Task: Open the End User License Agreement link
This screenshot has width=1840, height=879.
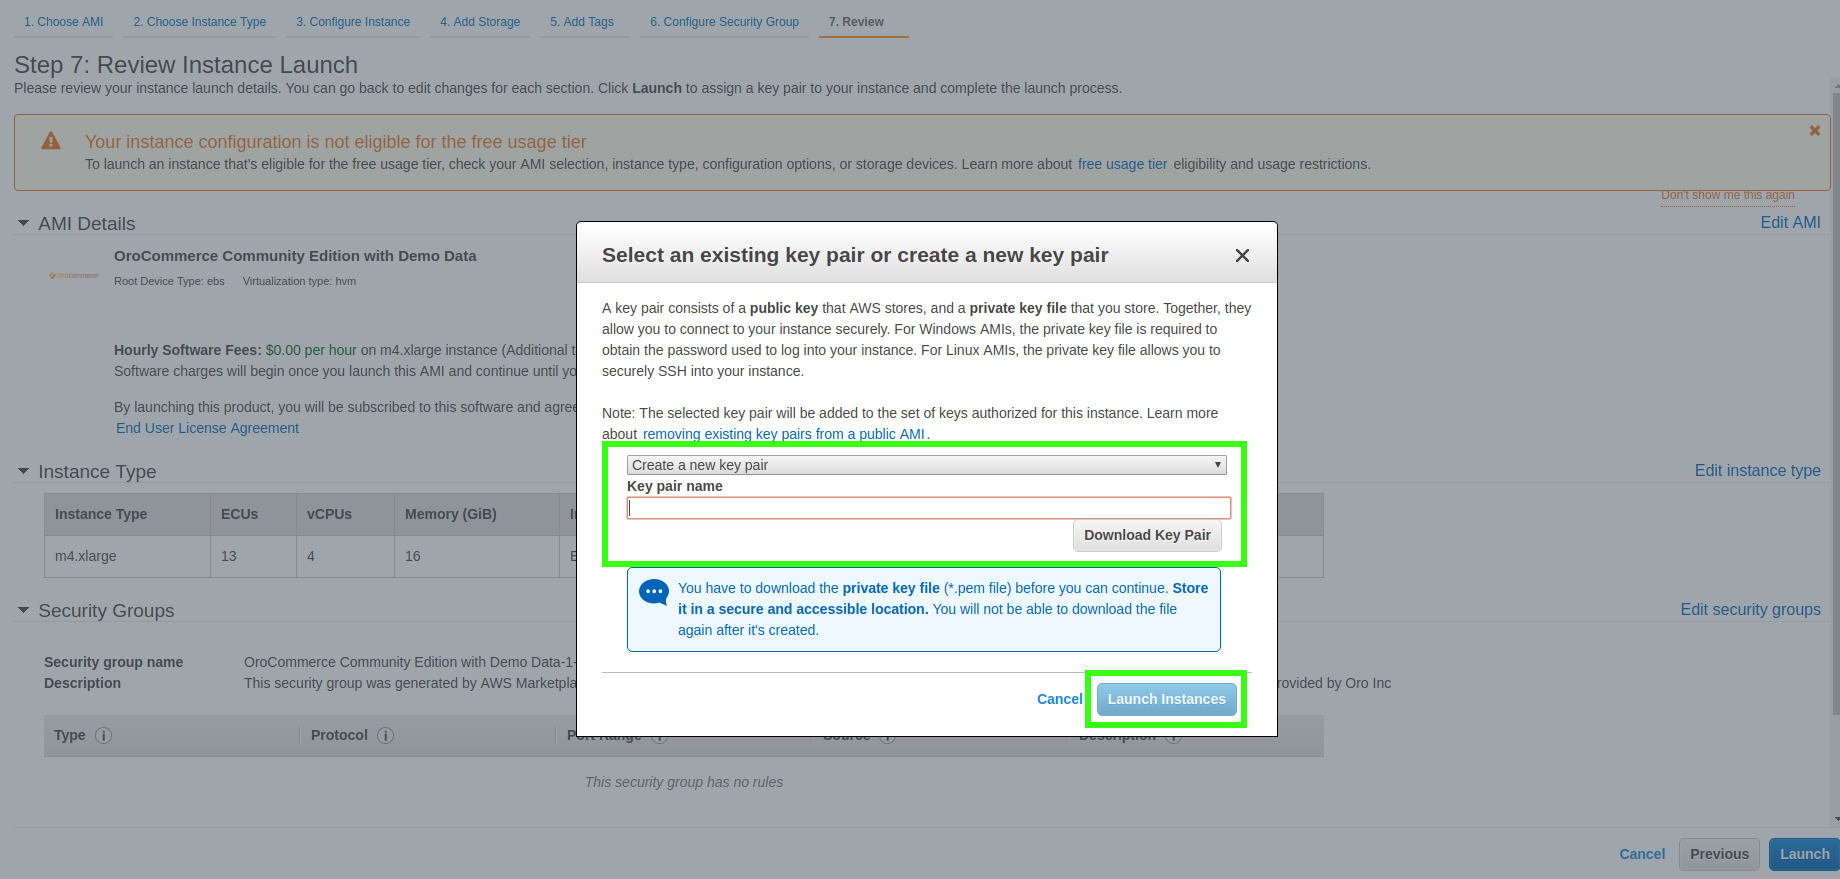Action: point(207,428)
